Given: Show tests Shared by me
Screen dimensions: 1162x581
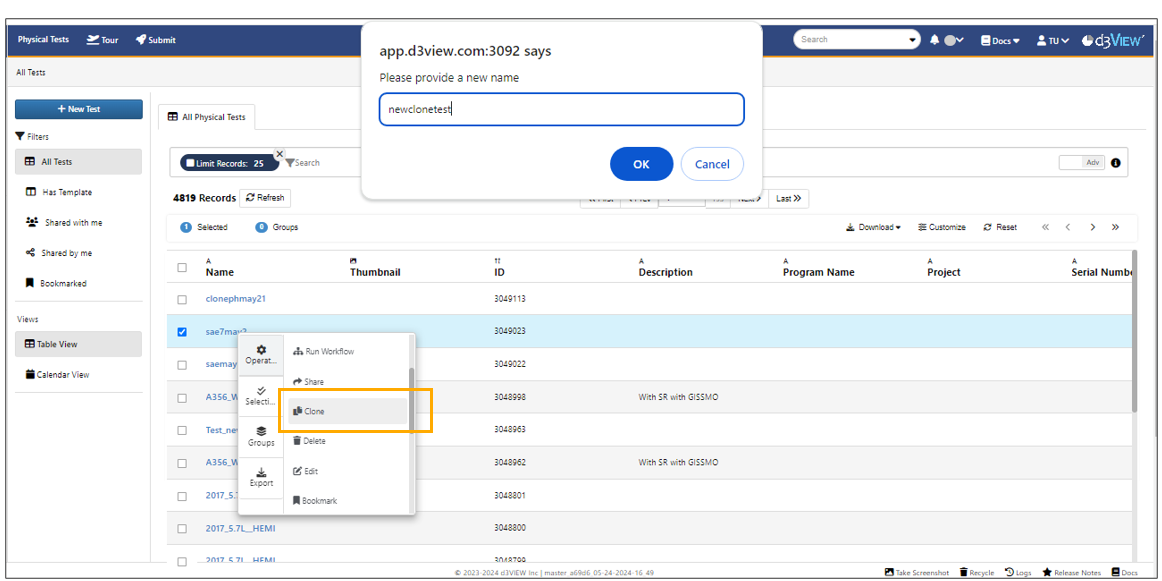Looking at the screenshot, I should click(79, 253).
